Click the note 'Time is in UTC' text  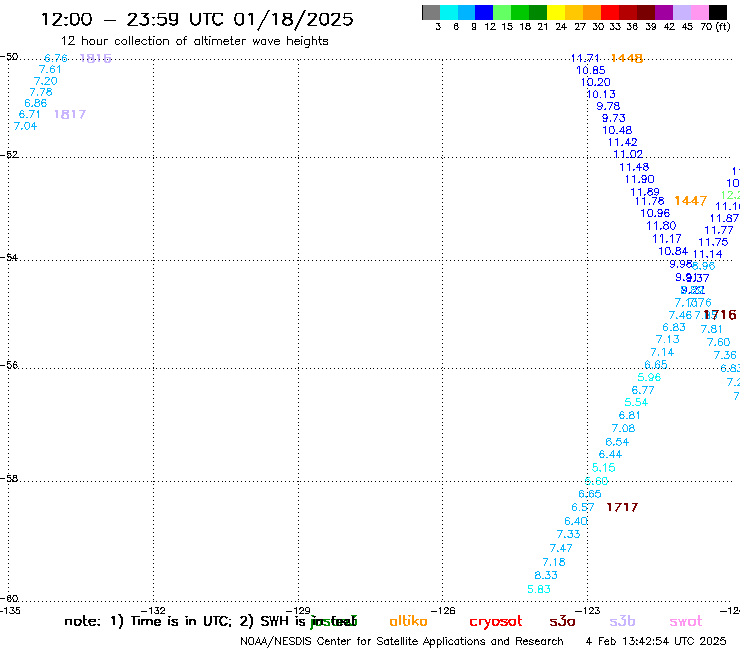coord(181,621)
